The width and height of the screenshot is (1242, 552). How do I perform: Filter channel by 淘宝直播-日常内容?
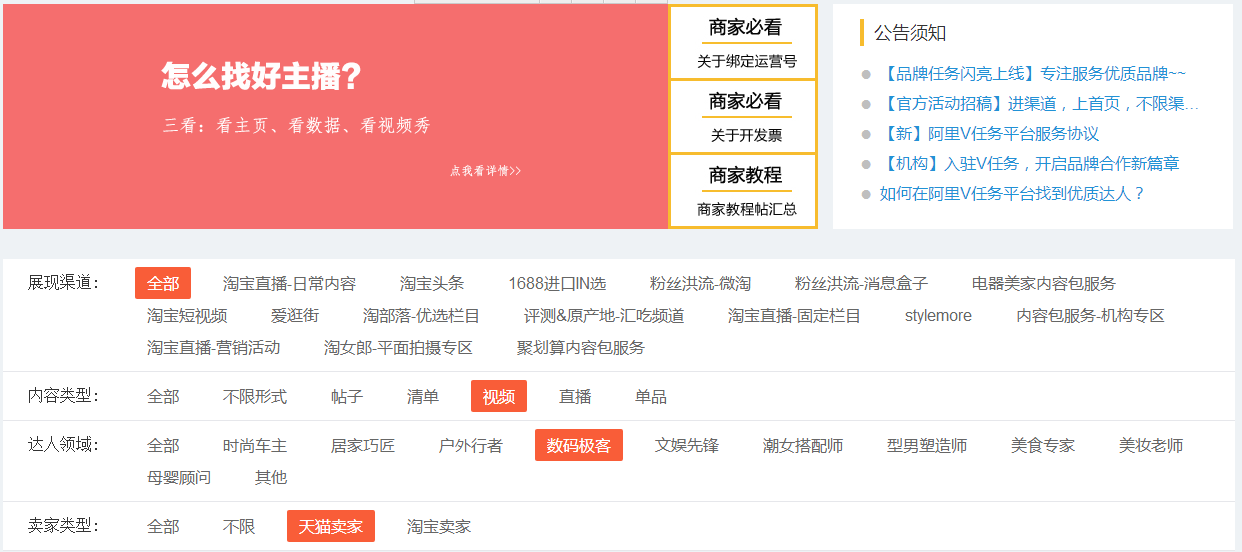point(289,284)
